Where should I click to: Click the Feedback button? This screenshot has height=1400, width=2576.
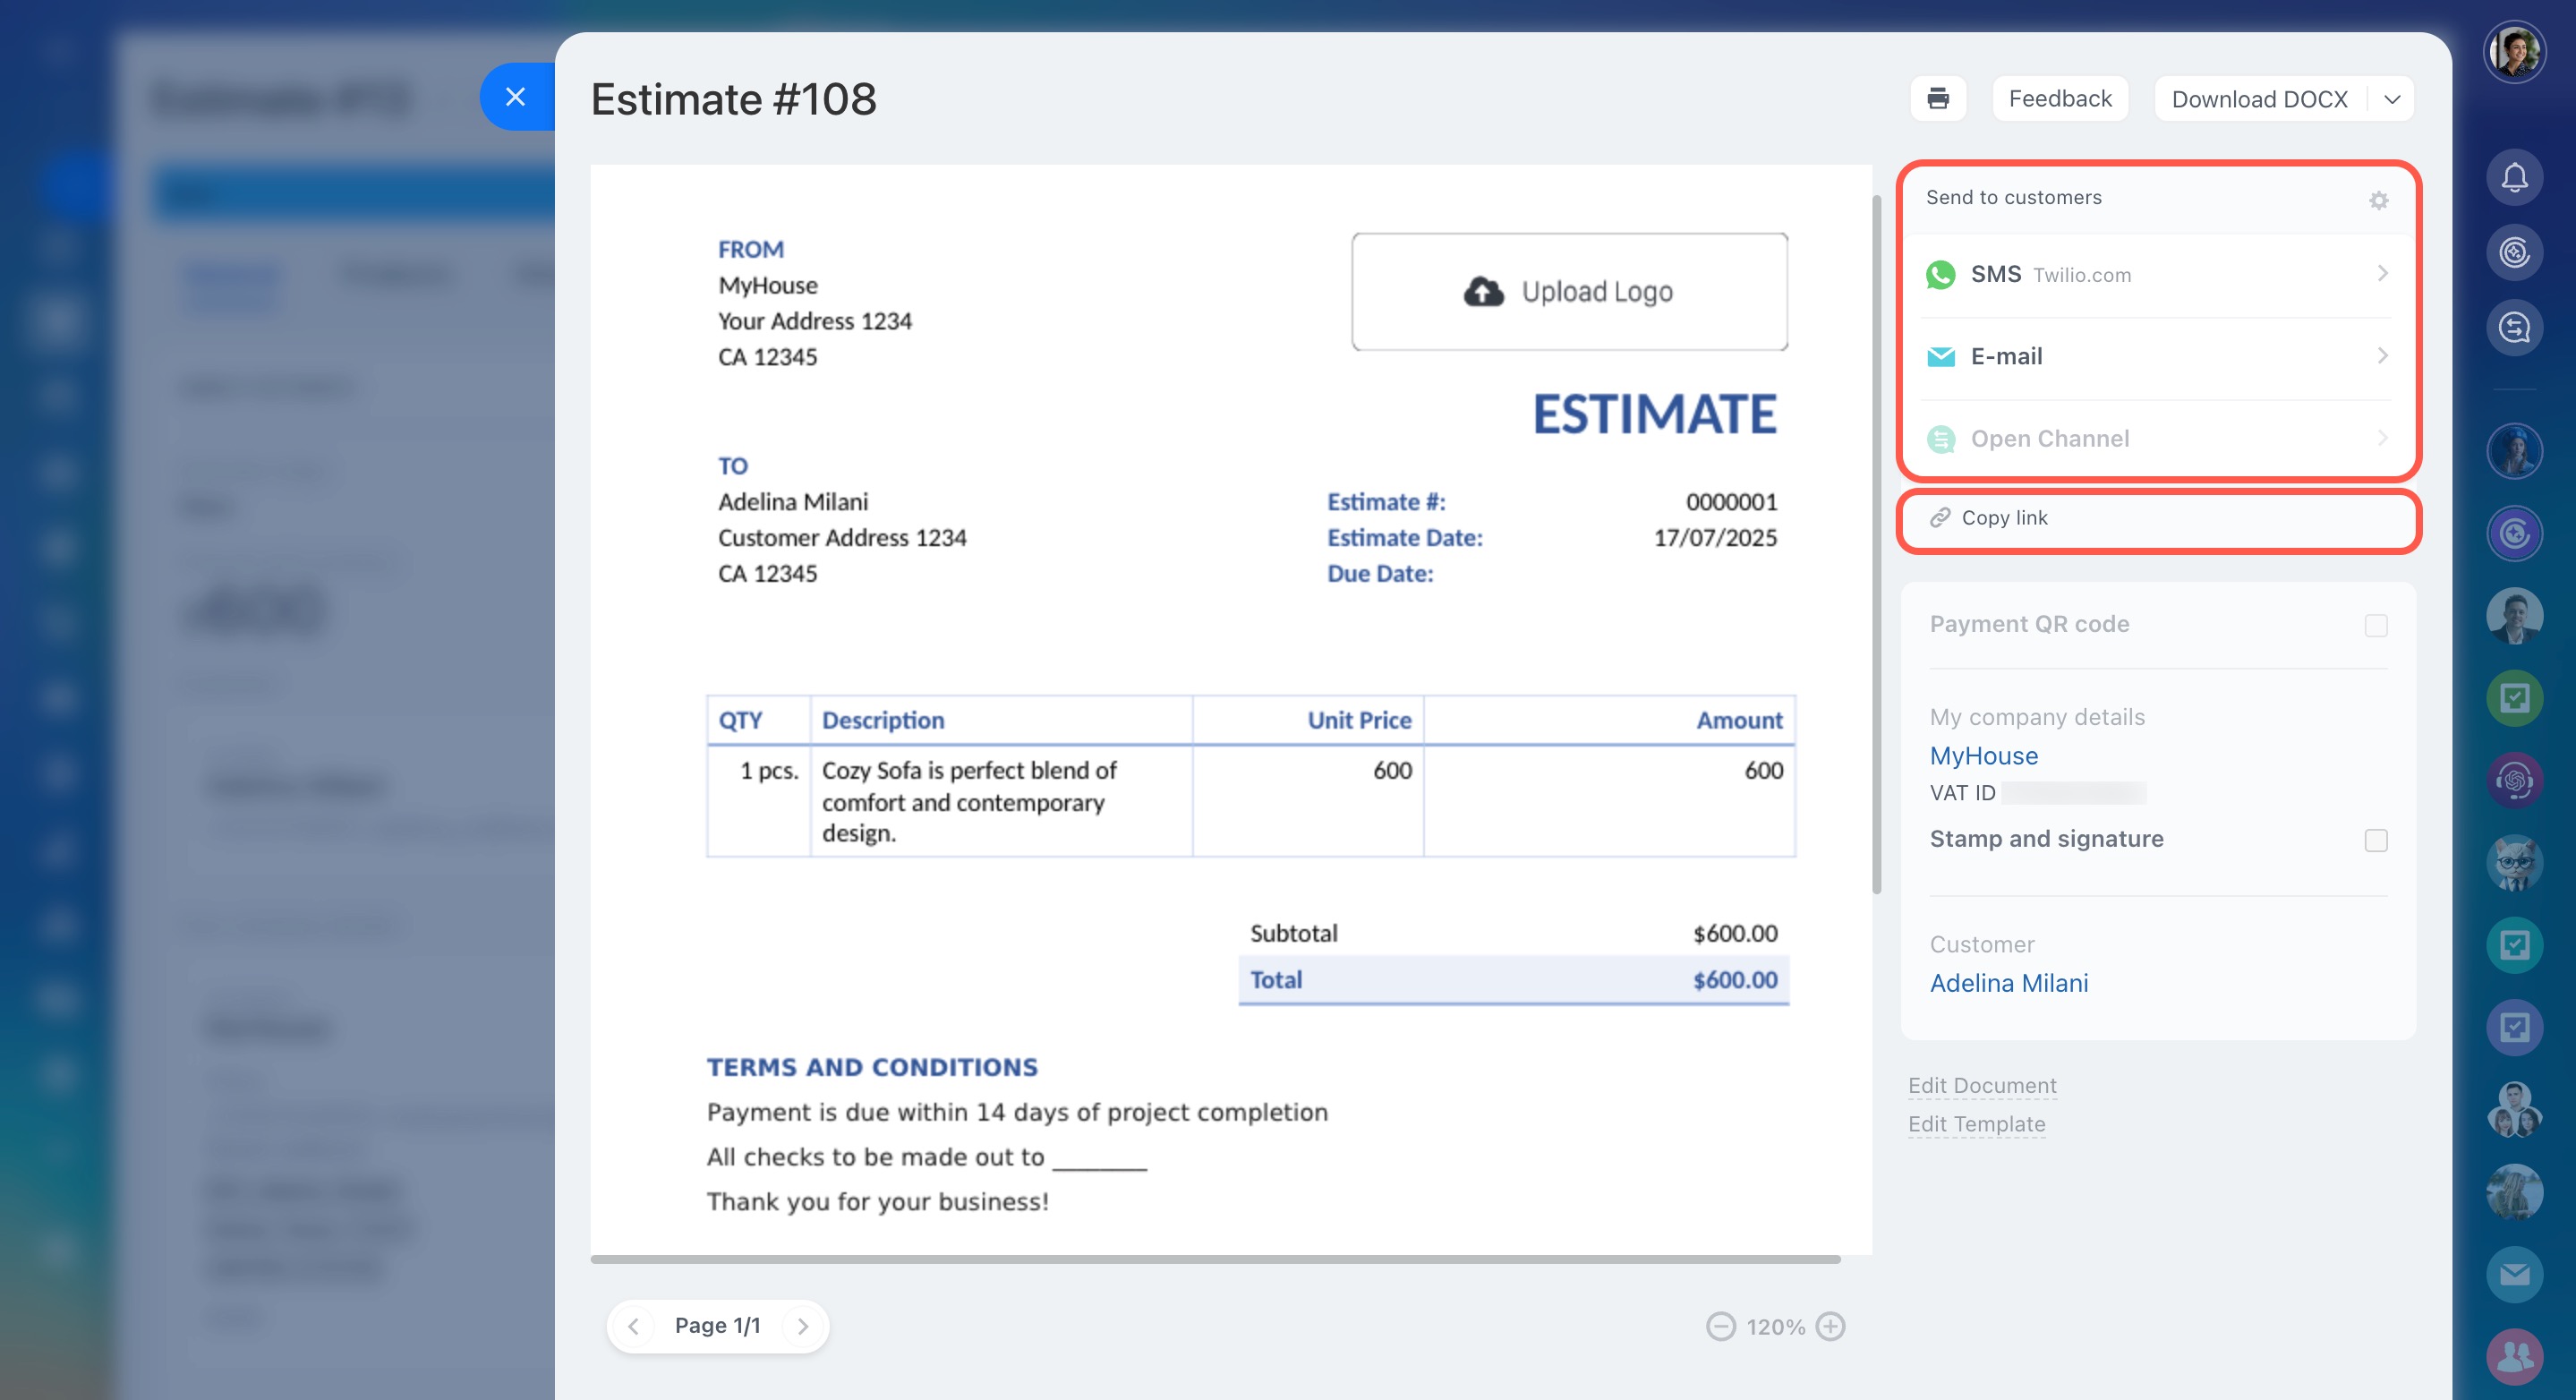tap(2059, 99)
